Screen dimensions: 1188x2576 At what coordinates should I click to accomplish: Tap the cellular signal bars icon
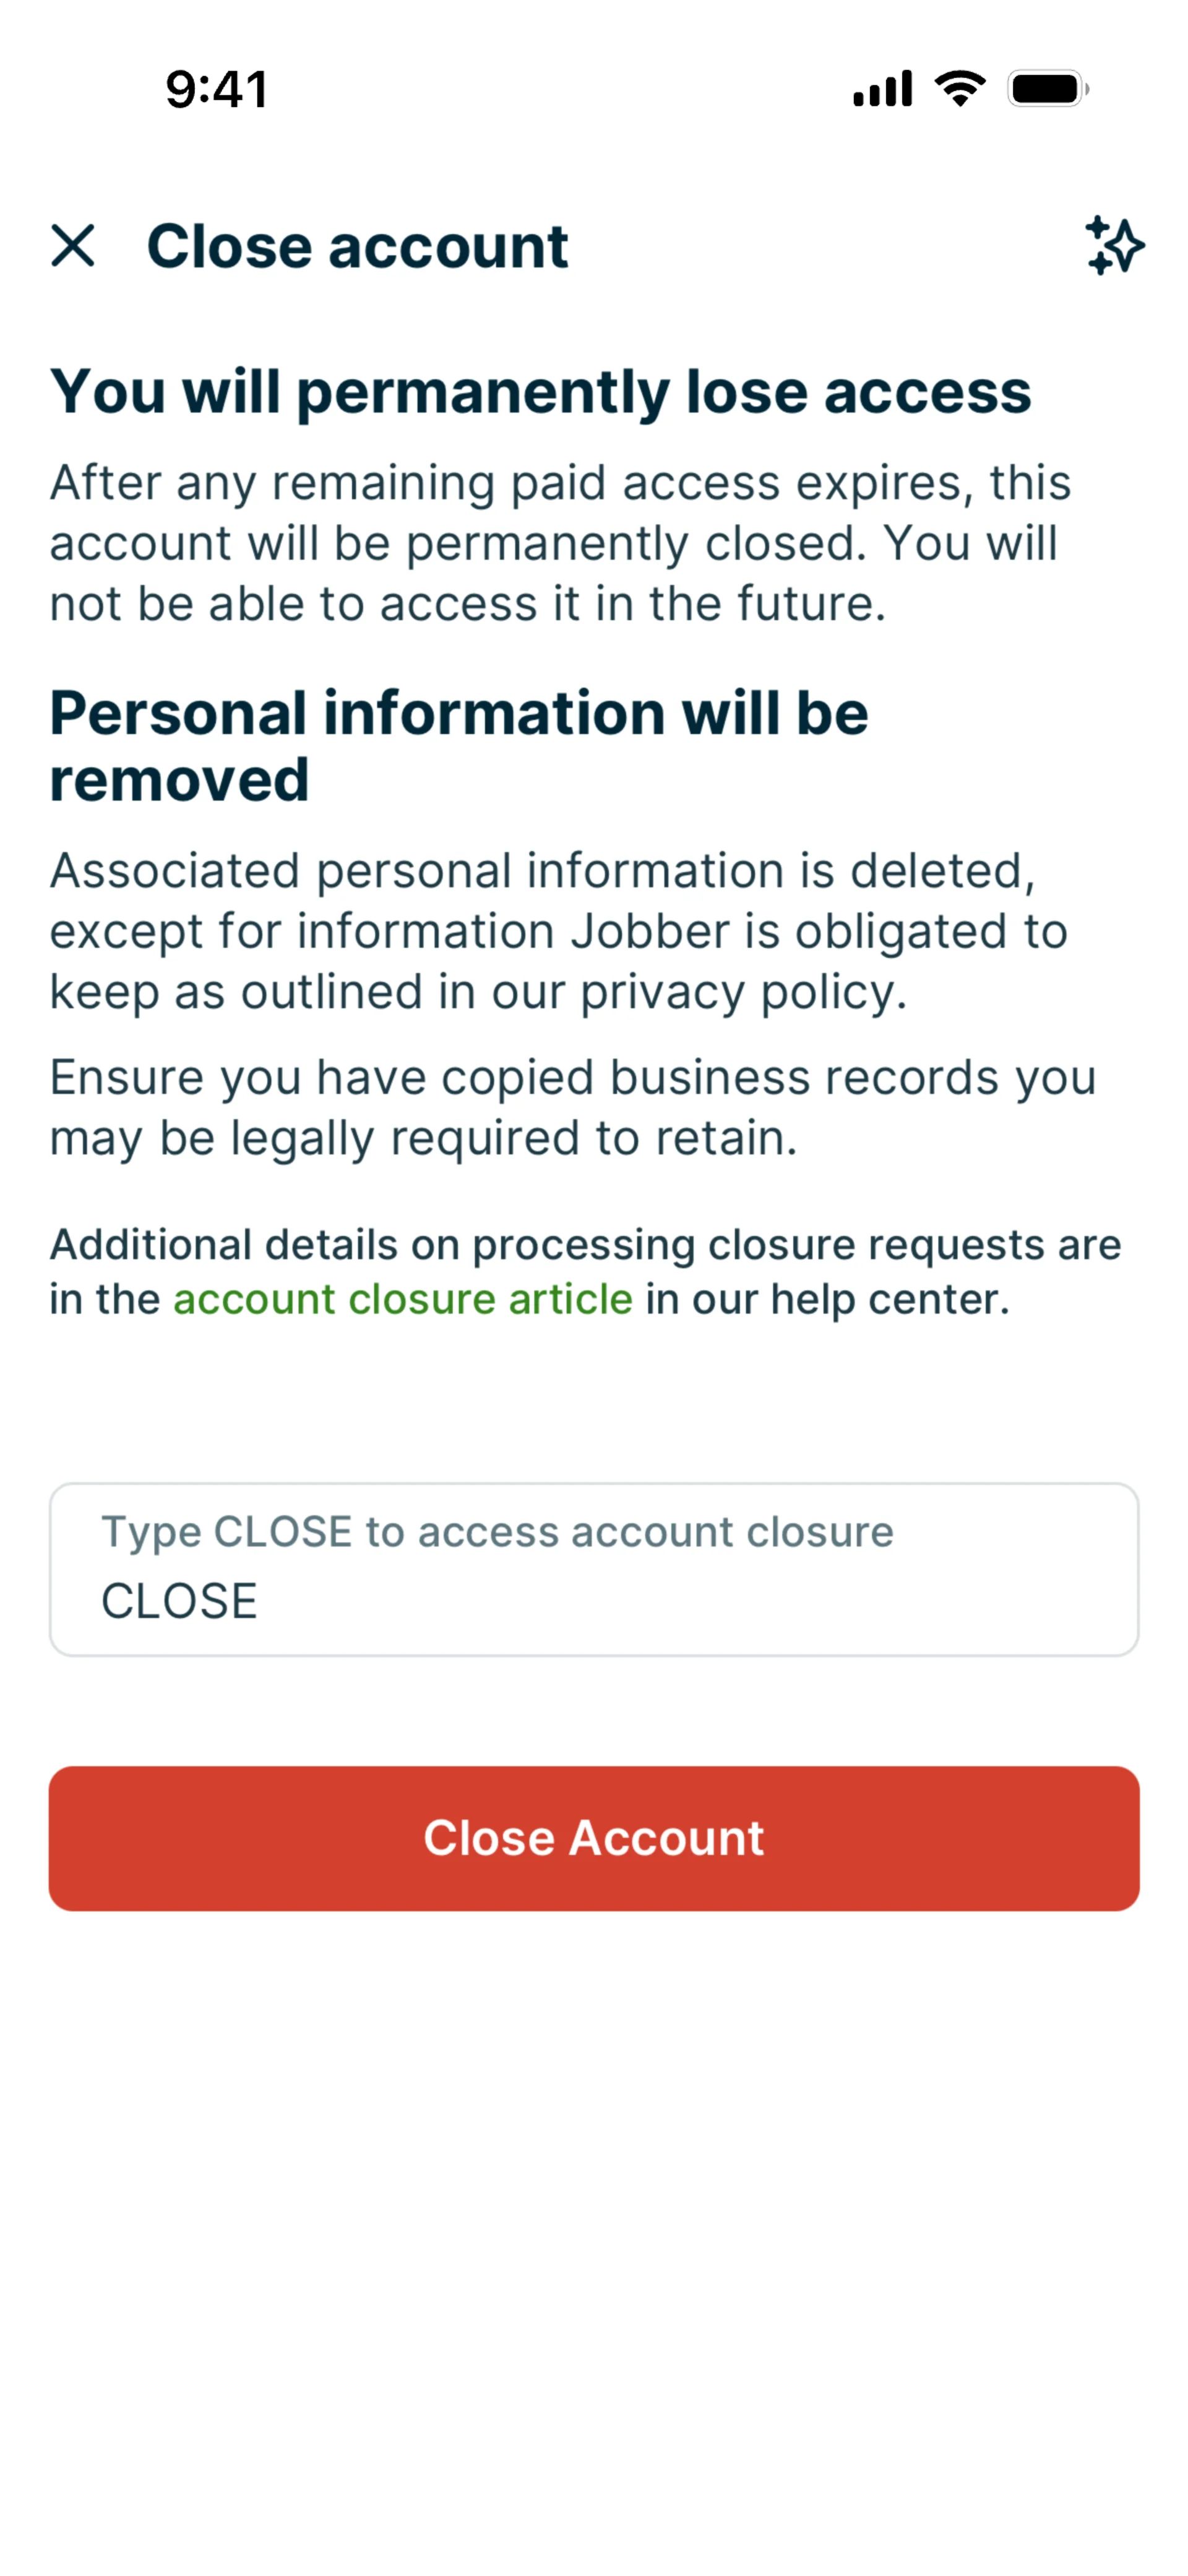click(x=882, y=89)
